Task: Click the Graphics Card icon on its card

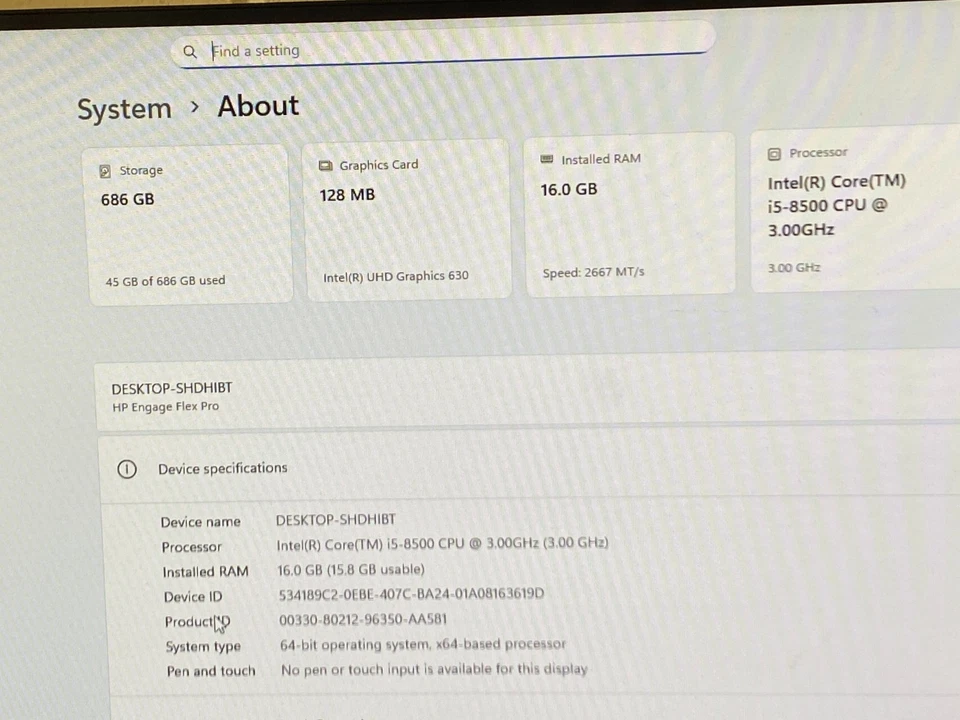Action: [x=325, y=165]
